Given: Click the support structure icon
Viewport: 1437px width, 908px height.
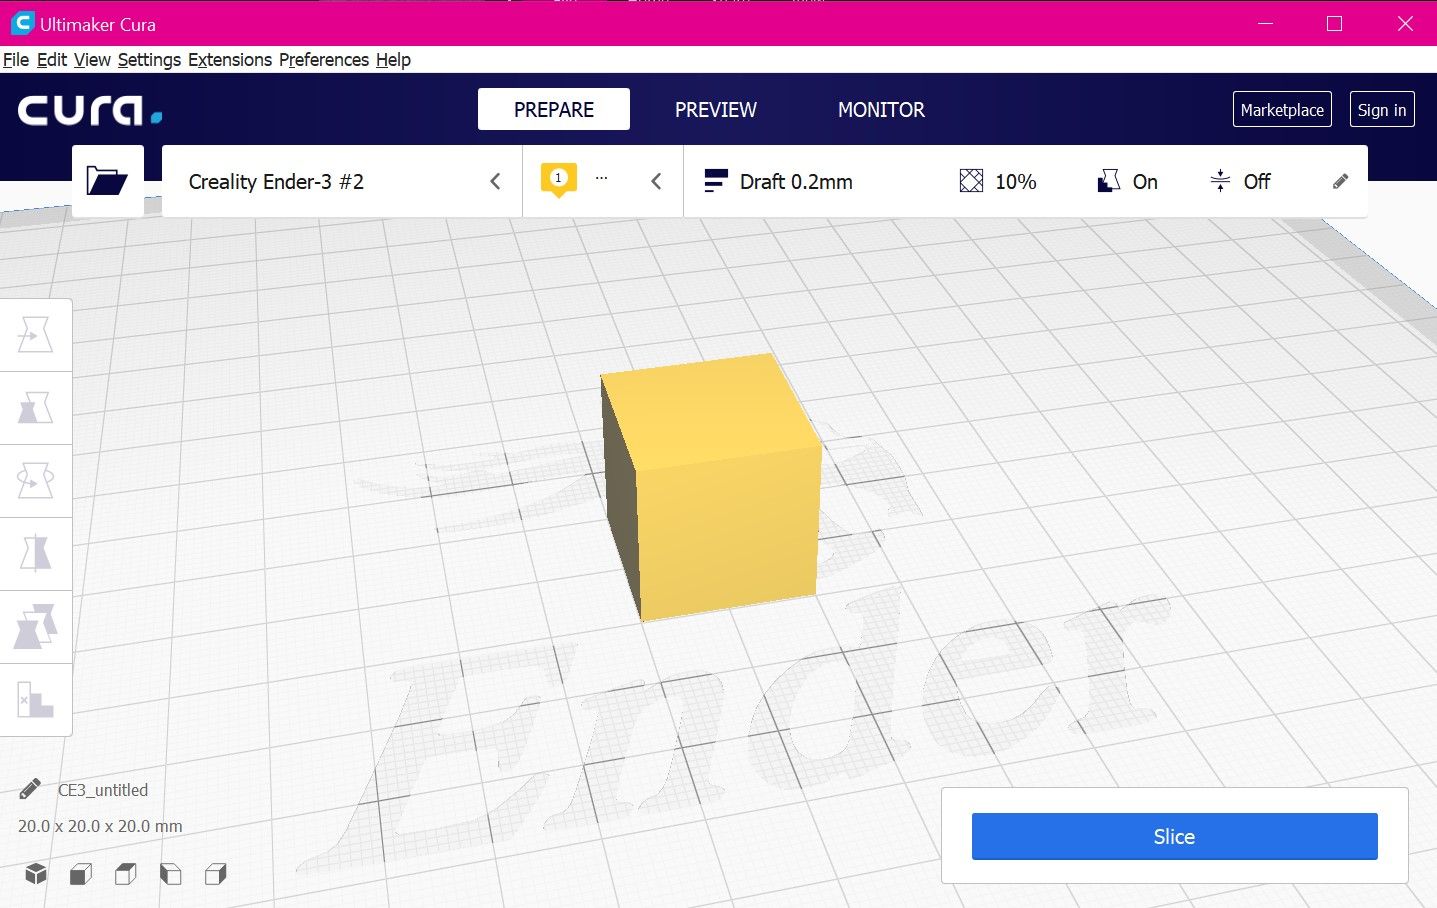Looking at the screenshot, I should (x=1108, y=181).
